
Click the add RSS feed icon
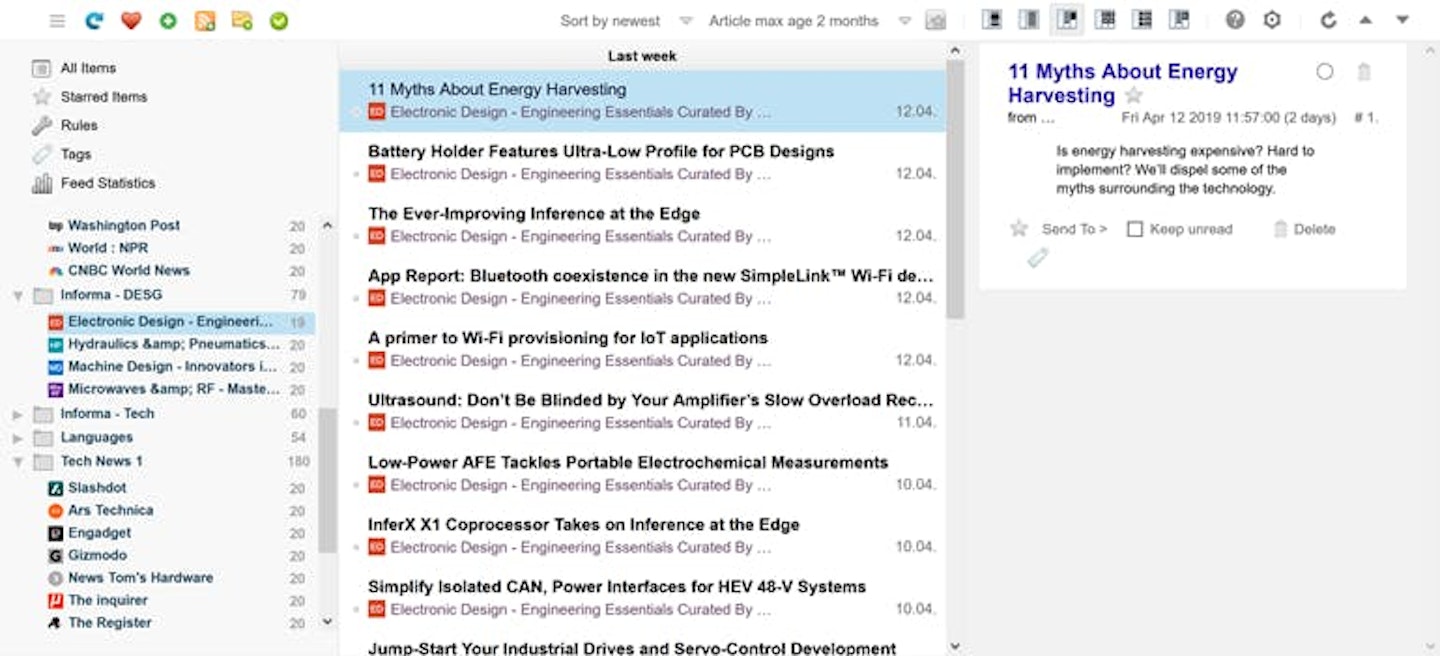pyautogui.click(x=205, y=20)
